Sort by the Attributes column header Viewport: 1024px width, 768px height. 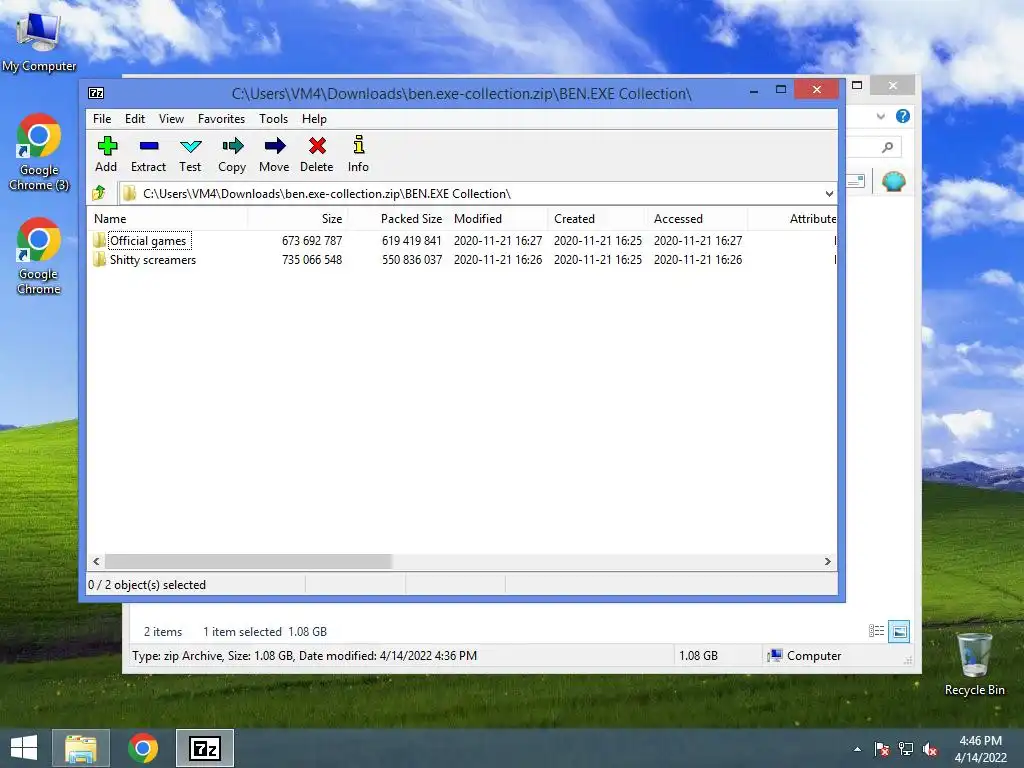click(x=792, y=219)
